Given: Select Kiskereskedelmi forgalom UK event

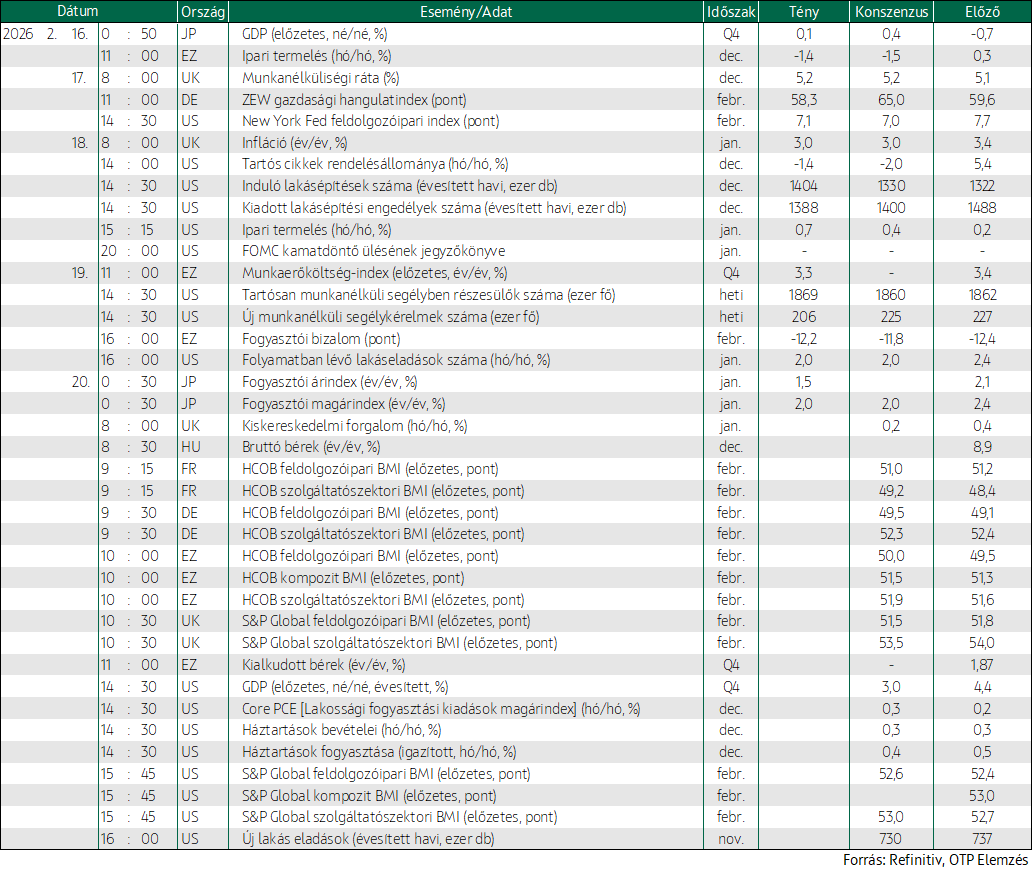Looking at the screenshot, I should click(354, 426).
